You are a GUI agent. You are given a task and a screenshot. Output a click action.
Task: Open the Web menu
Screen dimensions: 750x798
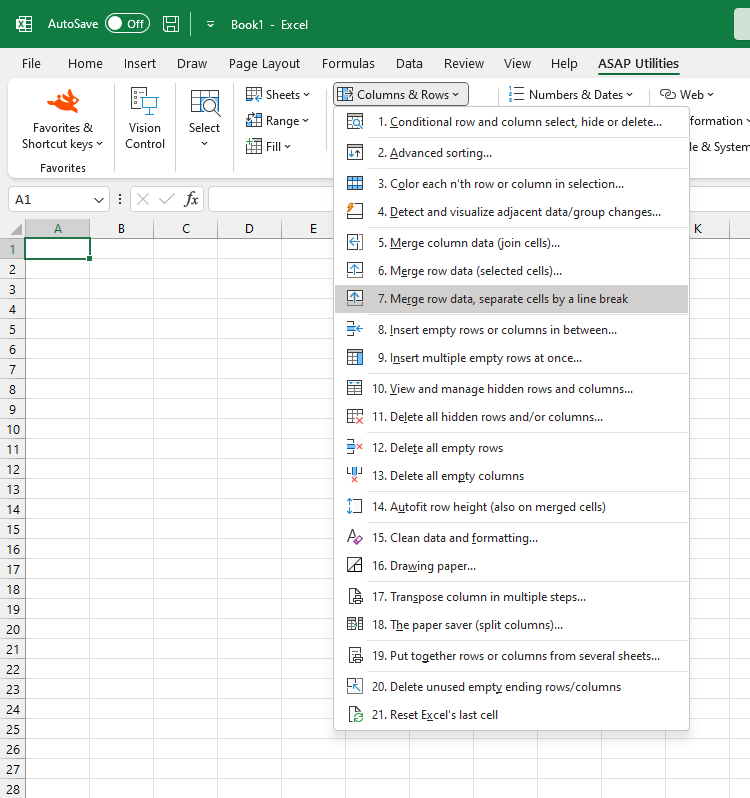coord(686,95)
